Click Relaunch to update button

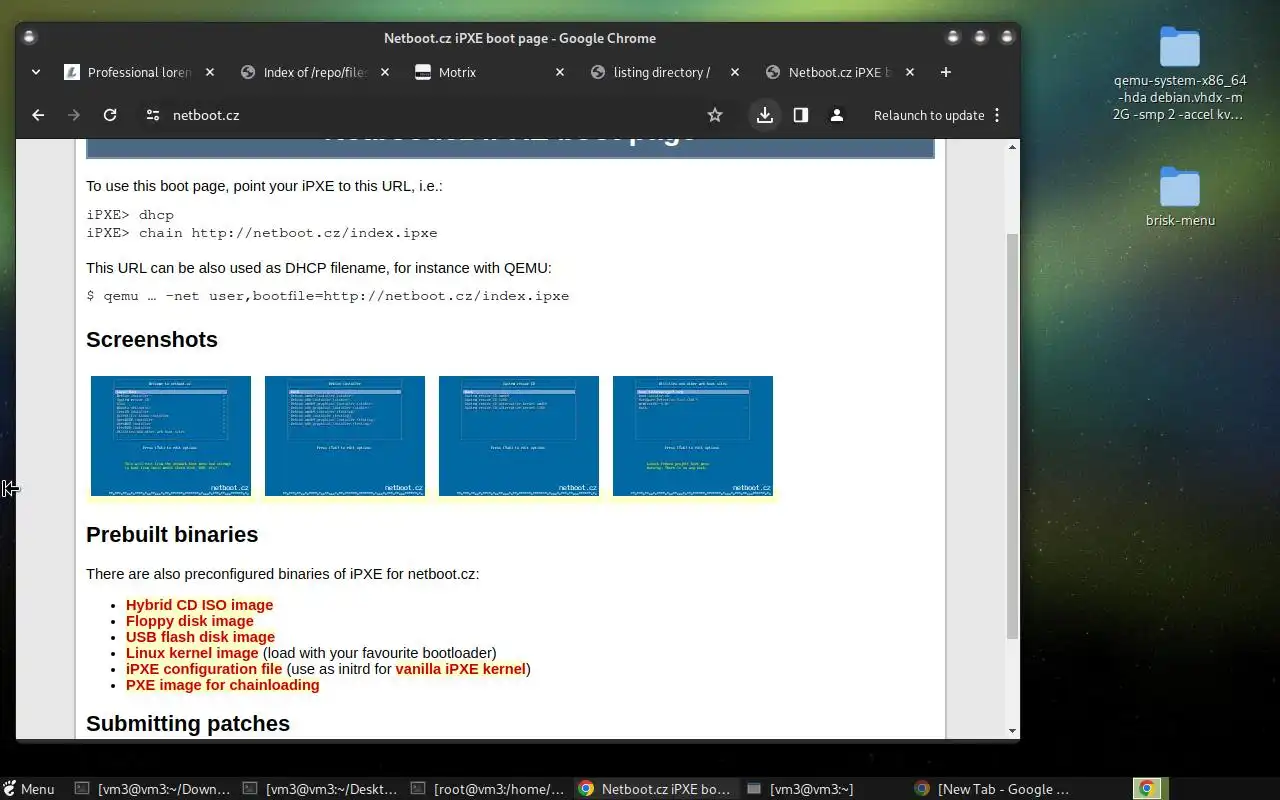pyautogui.click(x=929, y=115)
